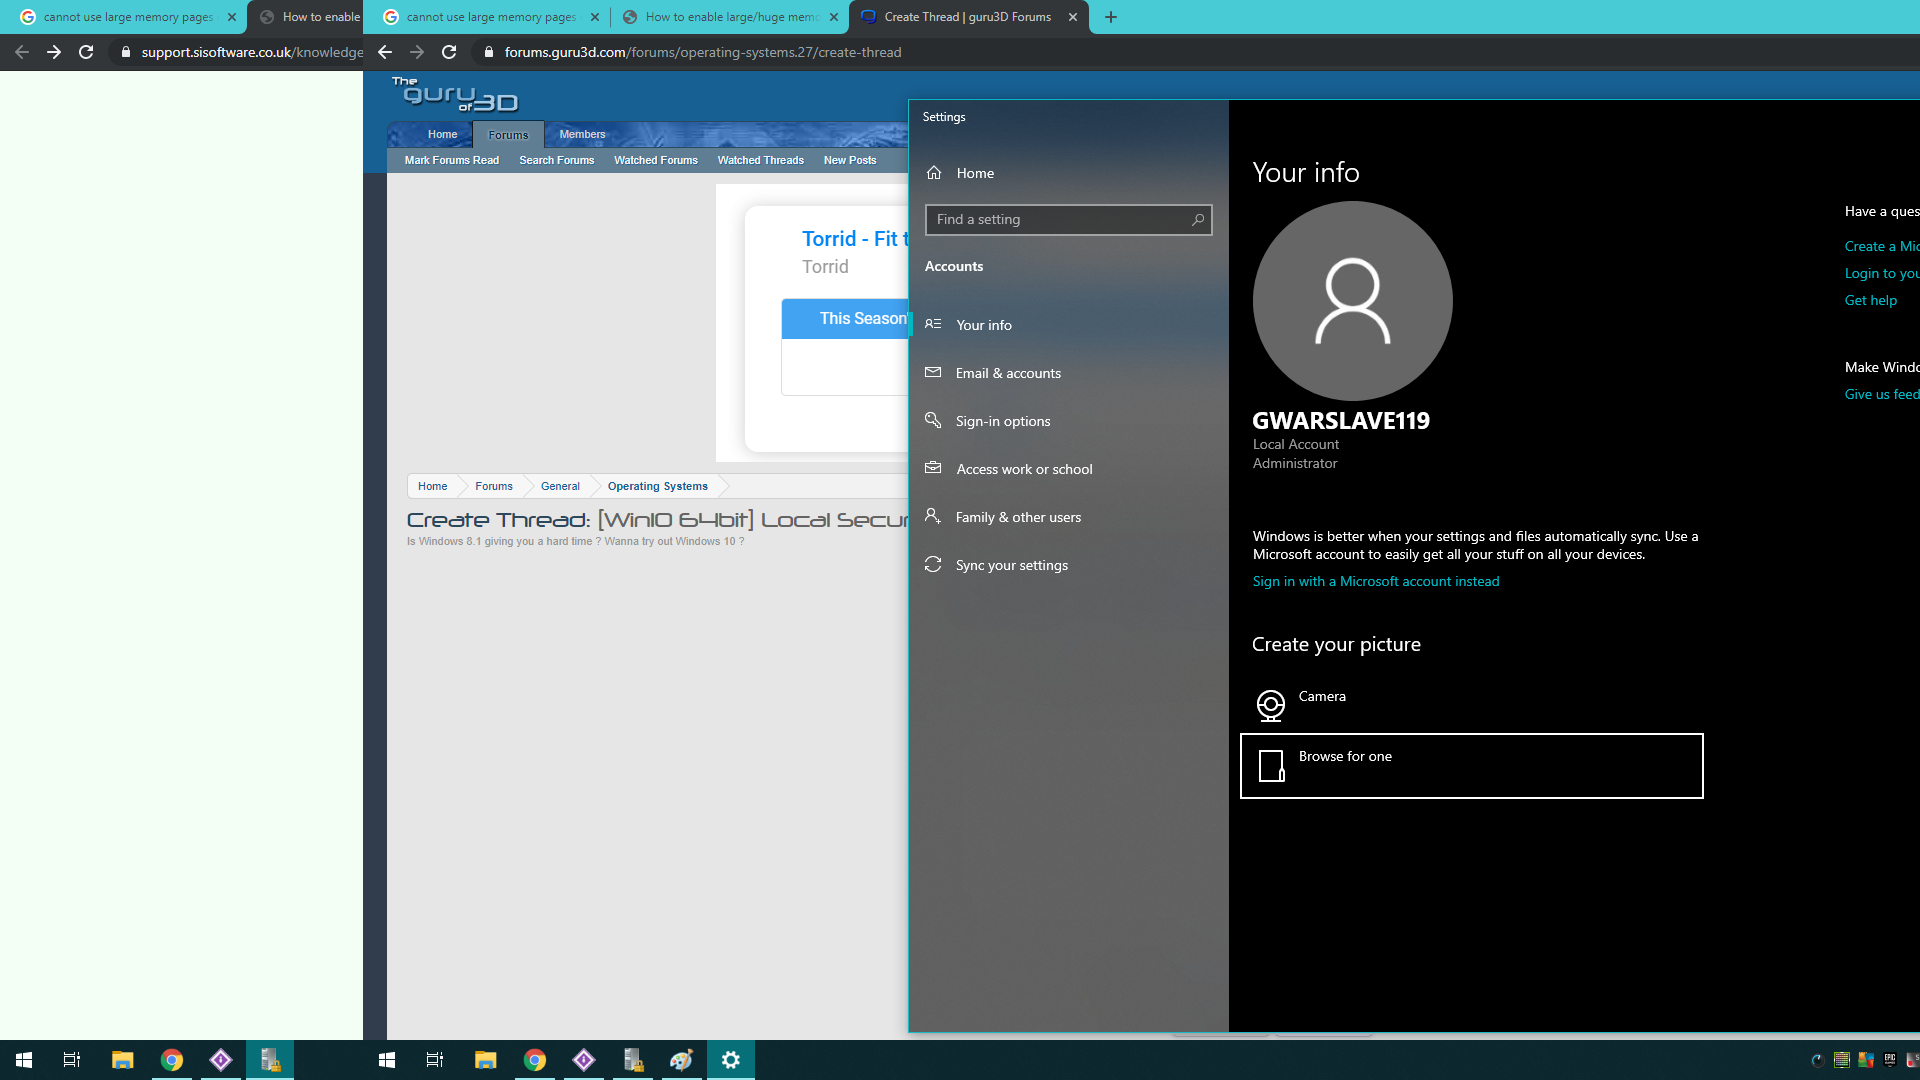Open the forum Members tab
The image size is (1920, 1080).
tap(582, 134)
